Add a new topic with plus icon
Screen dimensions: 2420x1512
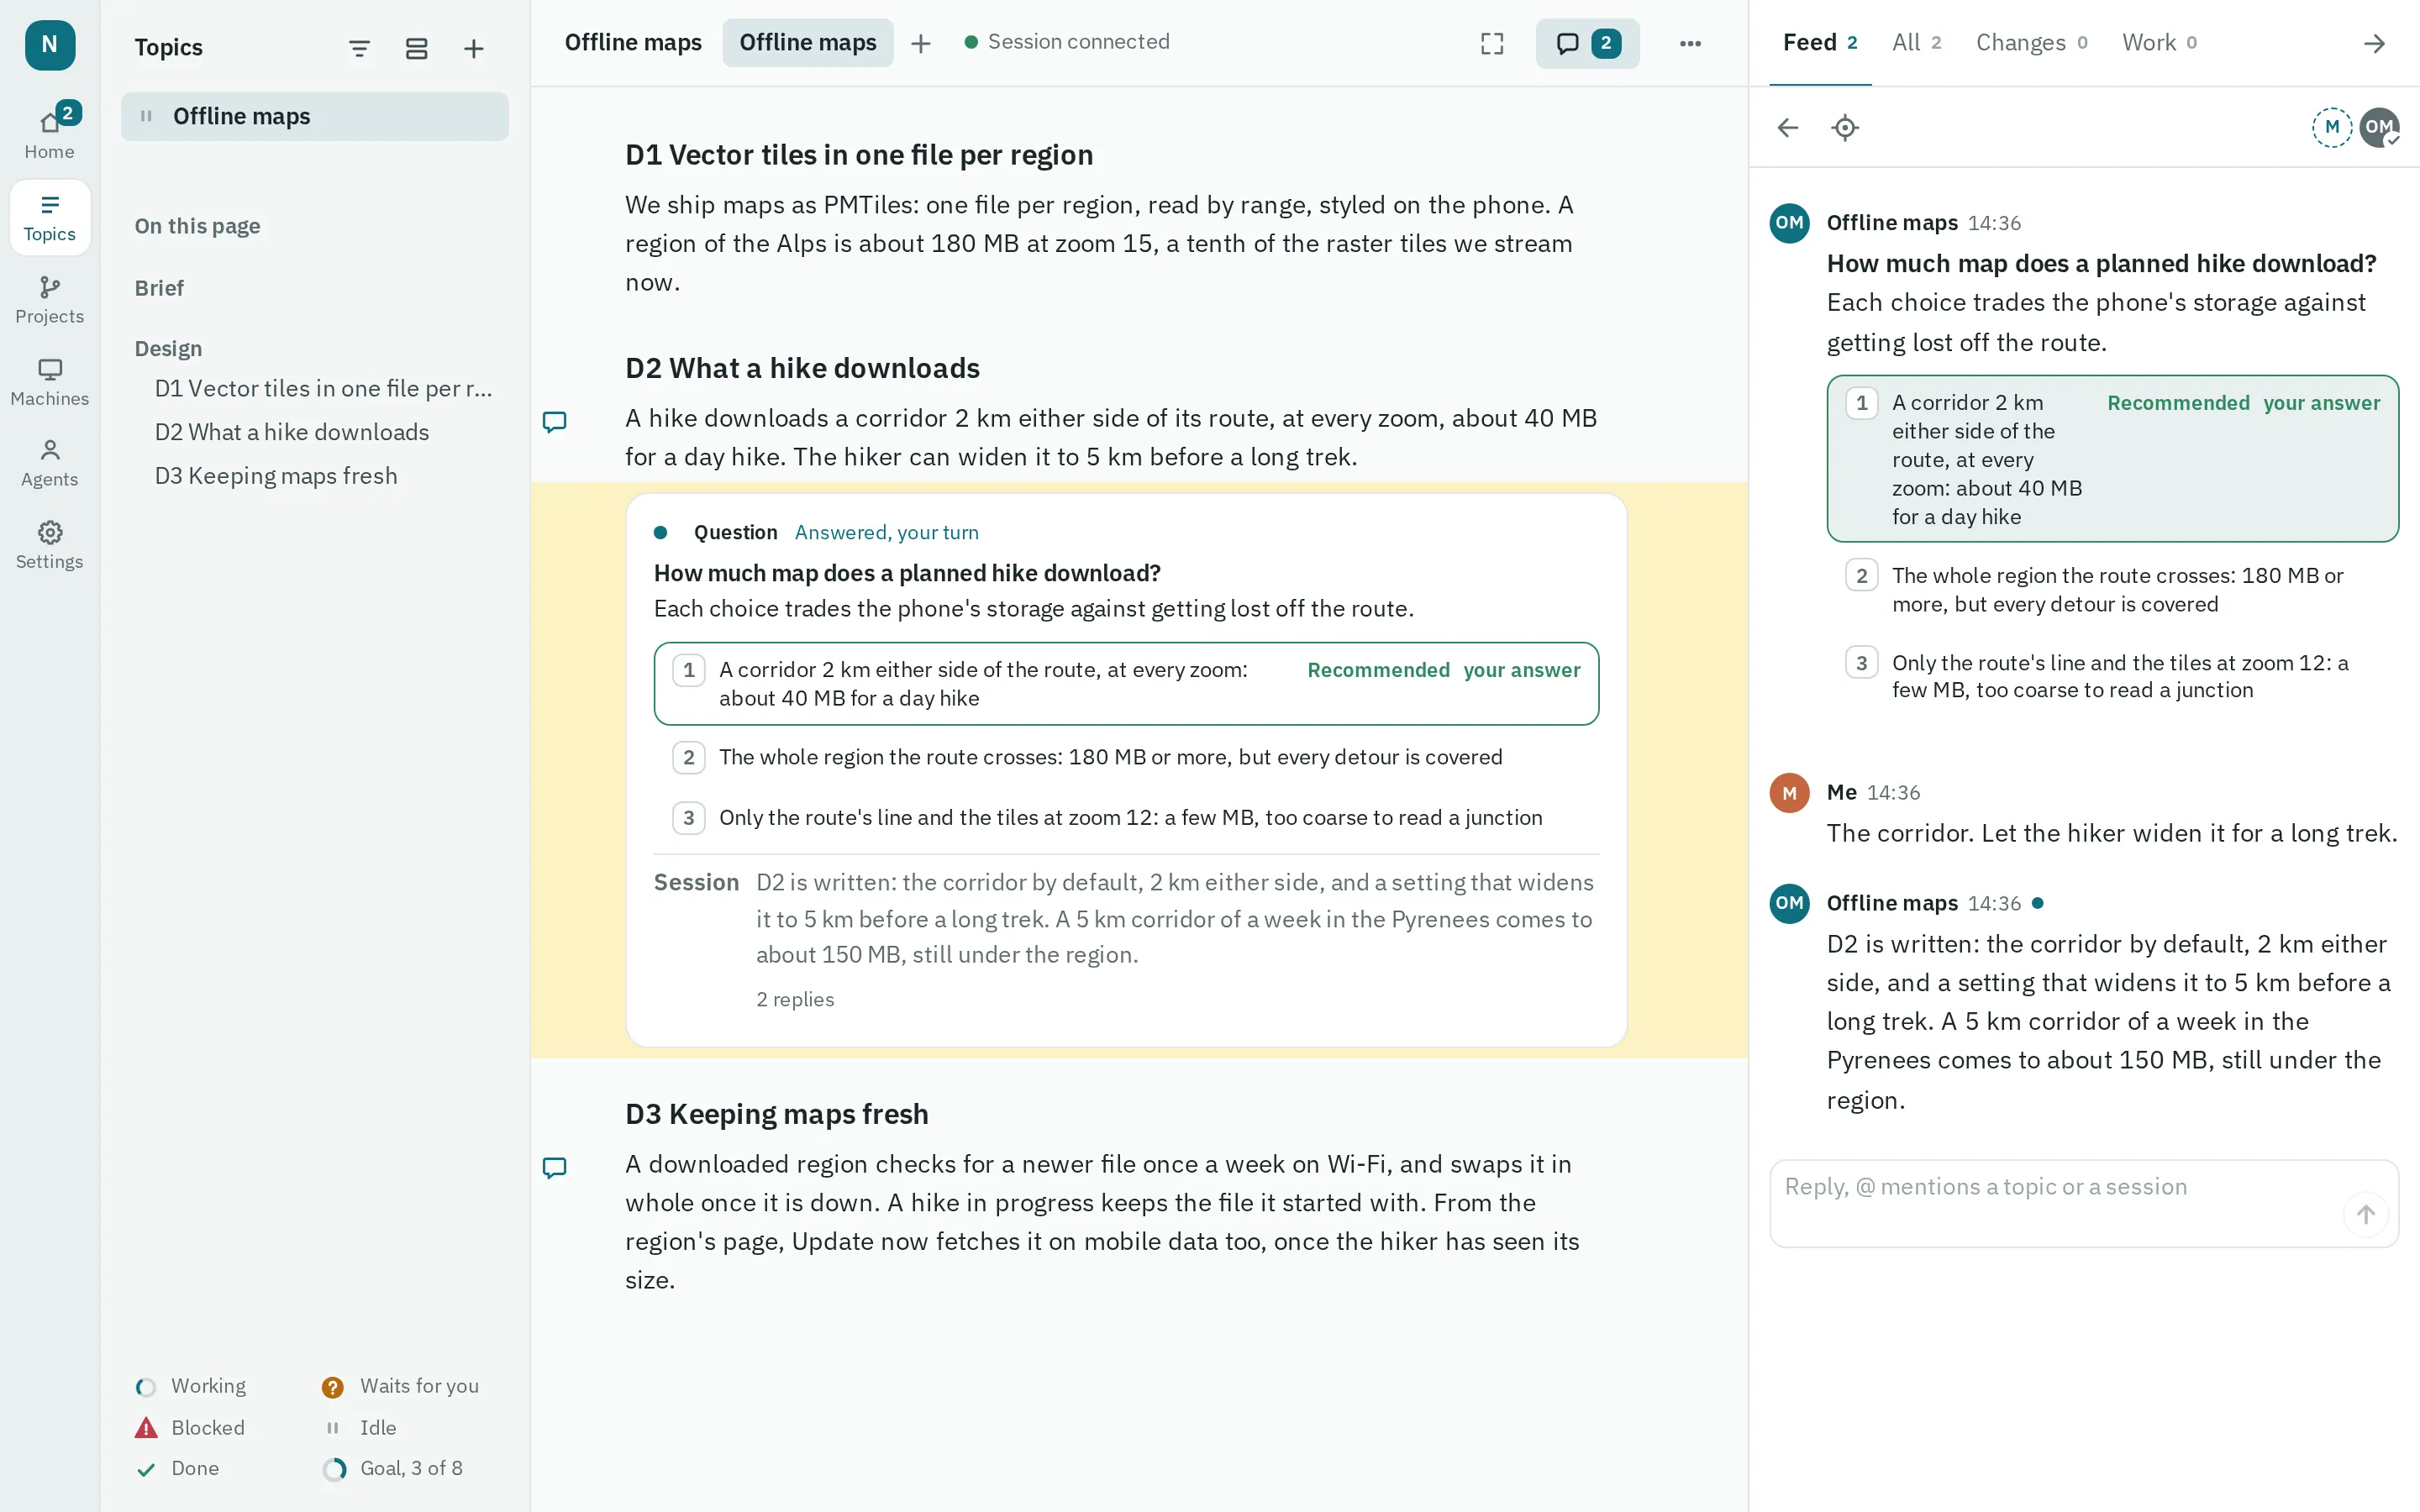click(473, 48)
